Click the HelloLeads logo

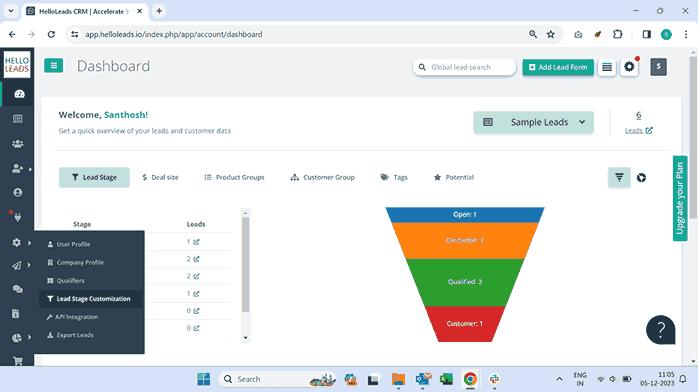point(17,65)
